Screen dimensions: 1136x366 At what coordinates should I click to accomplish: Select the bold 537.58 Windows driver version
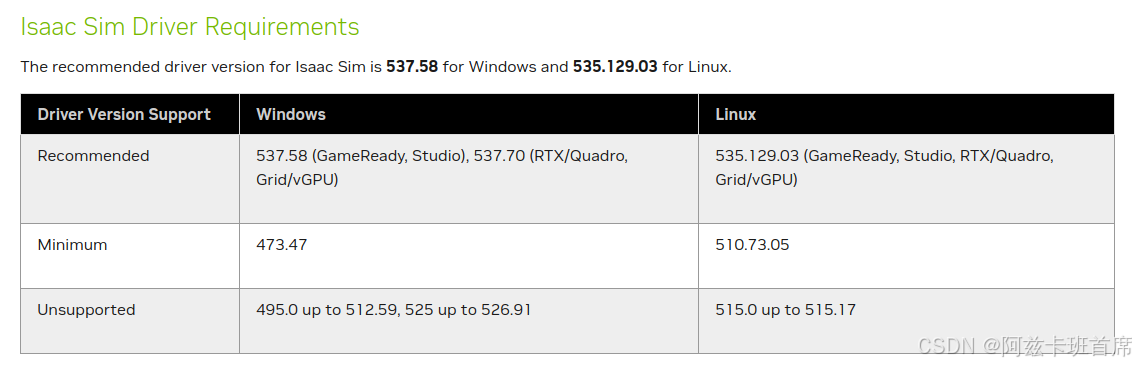coord(412,67)
